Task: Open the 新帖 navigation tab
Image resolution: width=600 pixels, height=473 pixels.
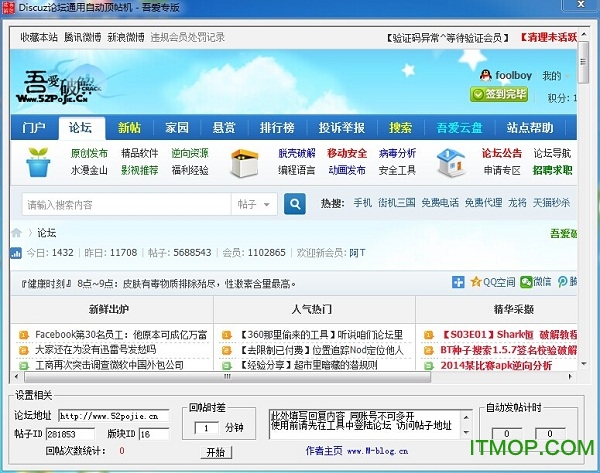Action: (x=129, y=127)
